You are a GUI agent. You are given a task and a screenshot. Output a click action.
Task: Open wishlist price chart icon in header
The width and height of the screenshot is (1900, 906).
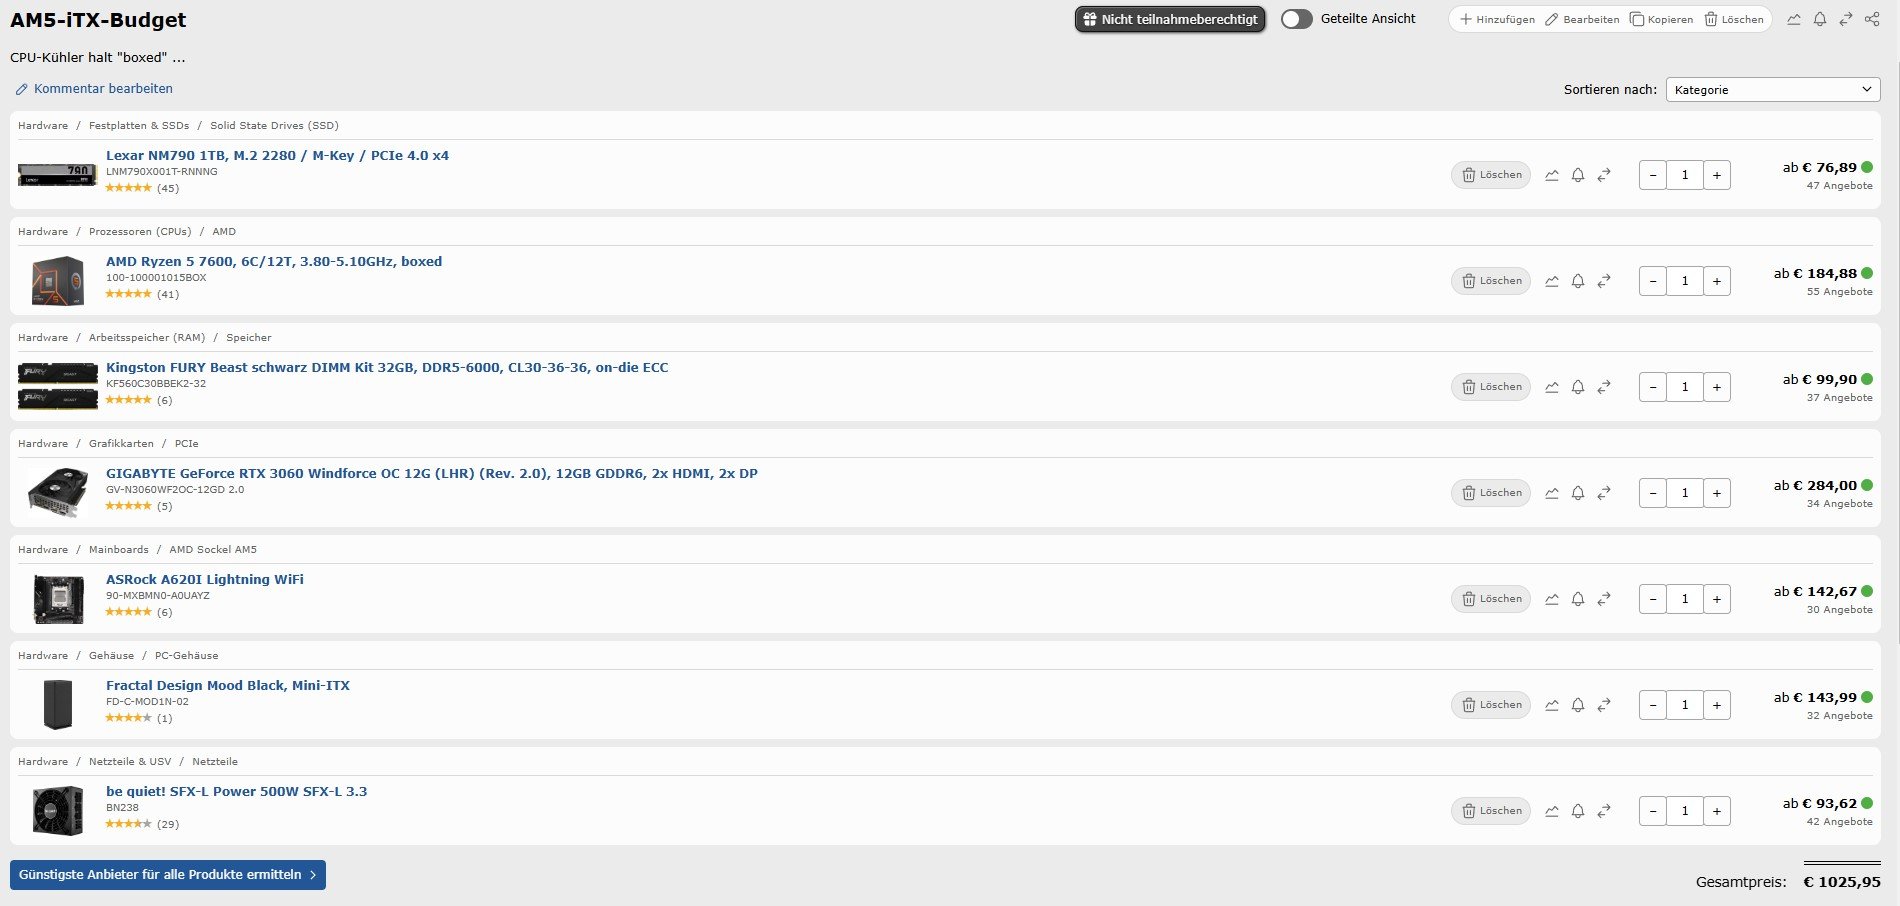pos(1794,19)
